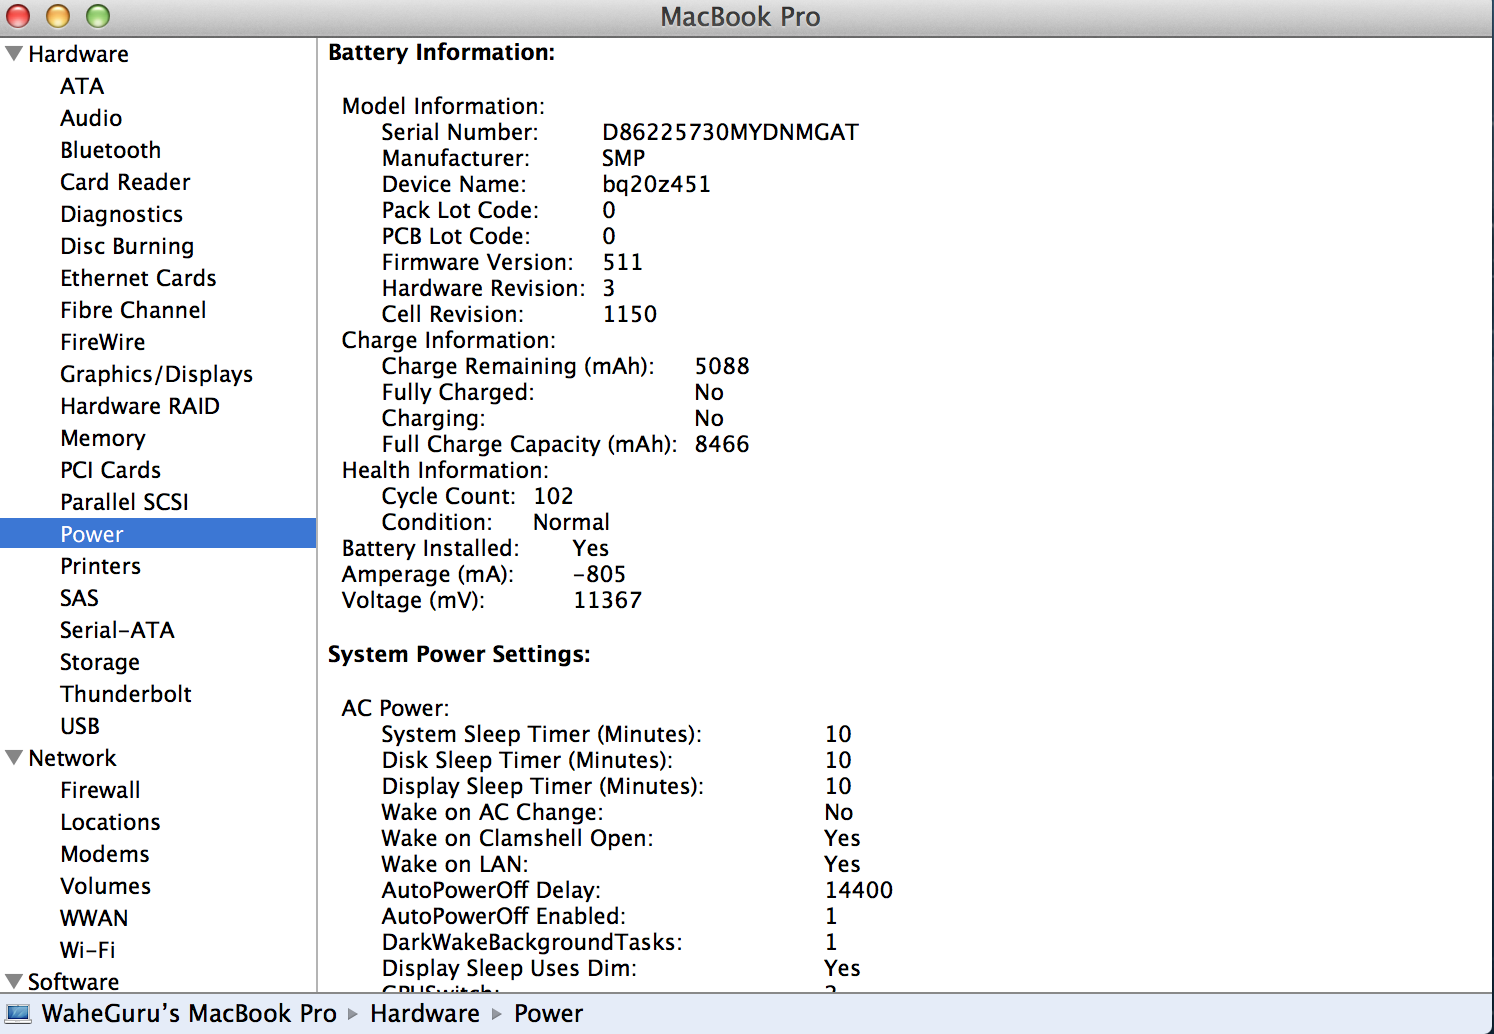
Task: Select Firewall under Network
Action: tap(100, 790)
